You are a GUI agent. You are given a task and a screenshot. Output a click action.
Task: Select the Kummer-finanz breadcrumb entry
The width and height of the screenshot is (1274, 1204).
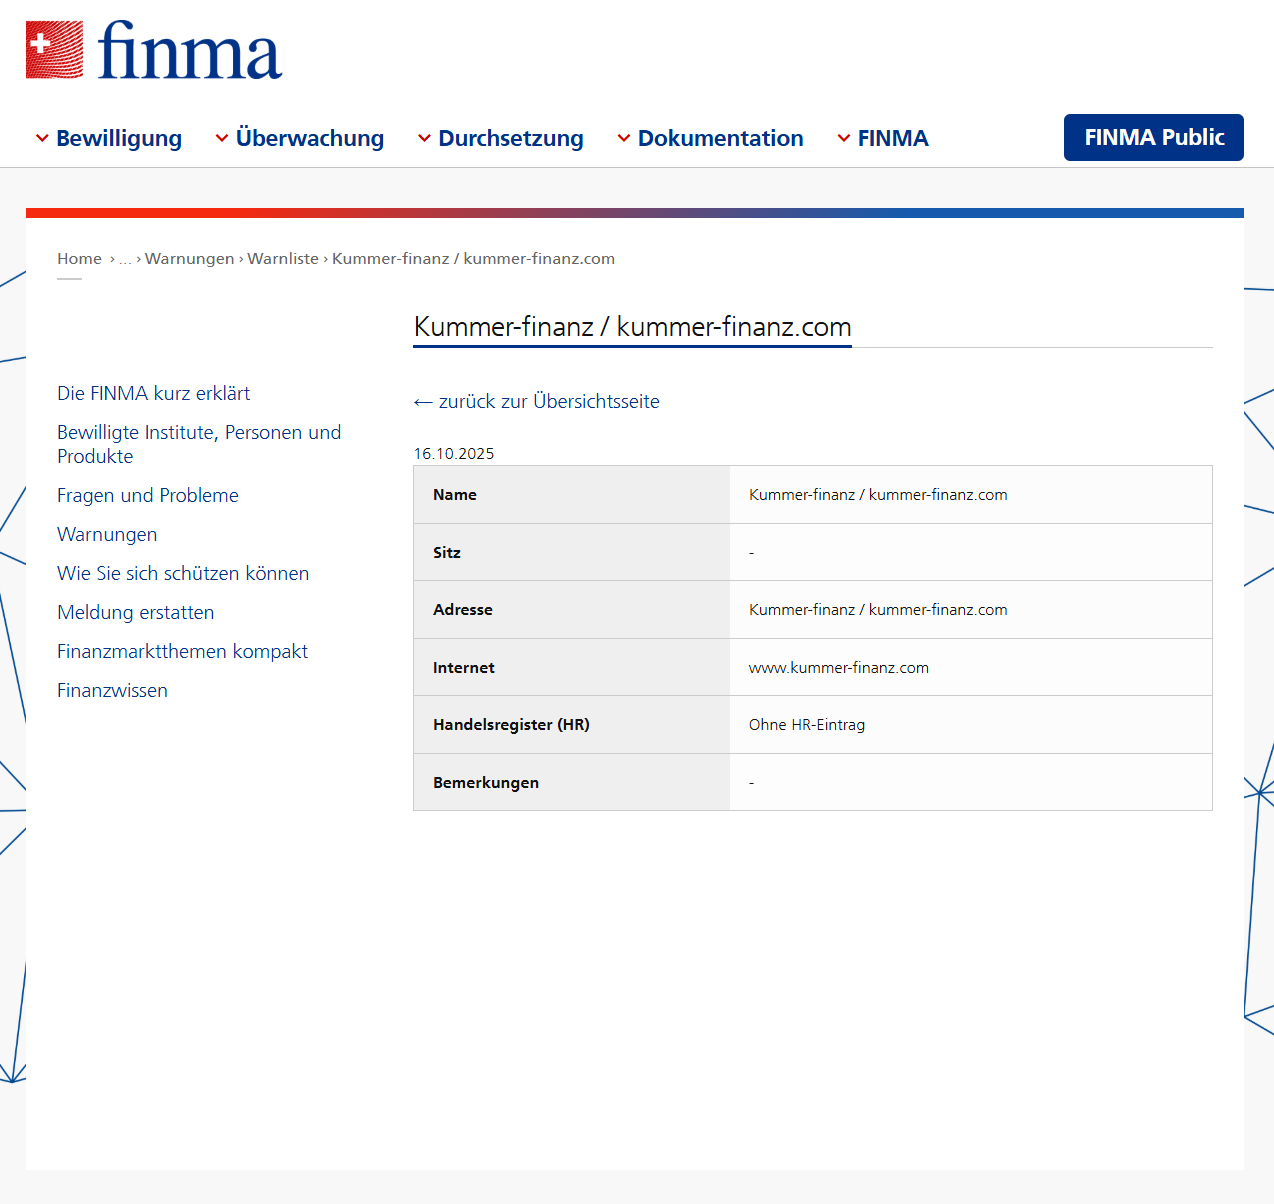[473, 258]
